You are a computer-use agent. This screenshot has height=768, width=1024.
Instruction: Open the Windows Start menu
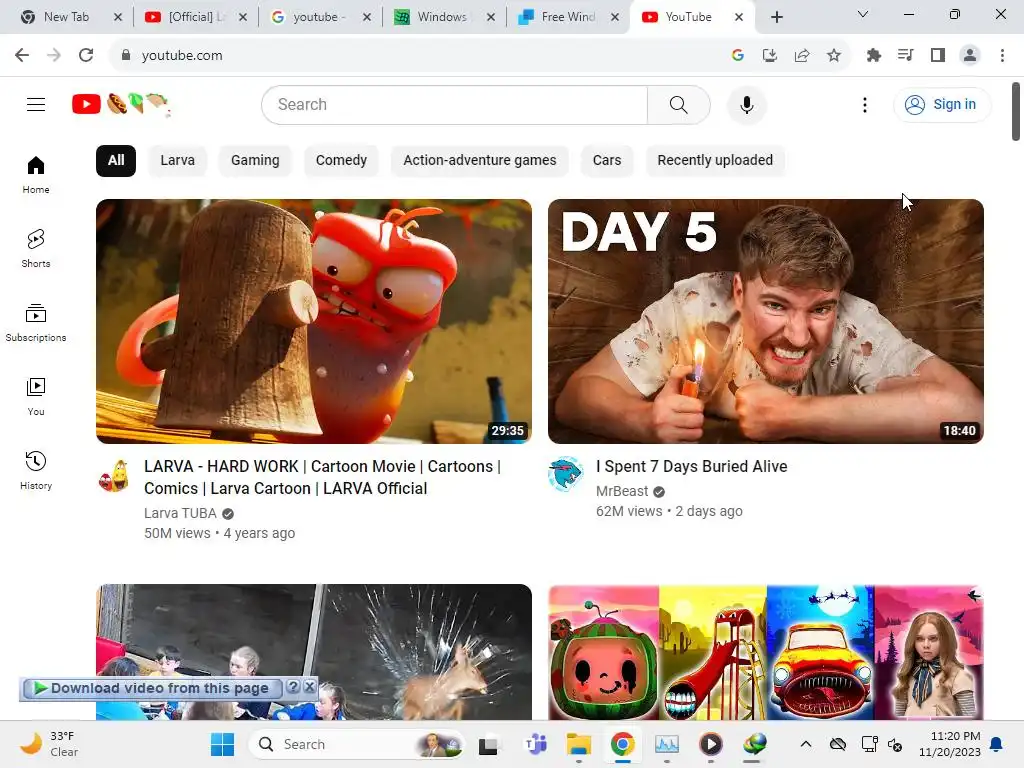point(222,744)
